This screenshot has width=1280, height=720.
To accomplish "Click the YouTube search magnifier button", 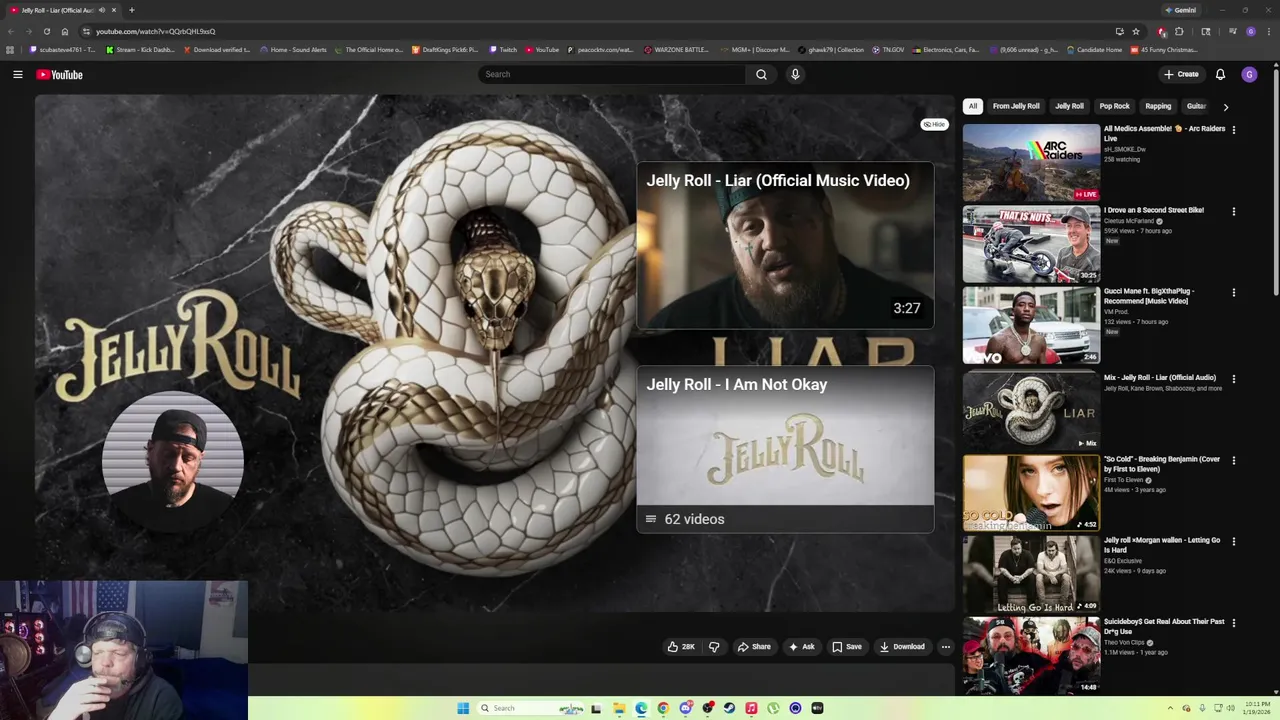I will click(761, 74).
